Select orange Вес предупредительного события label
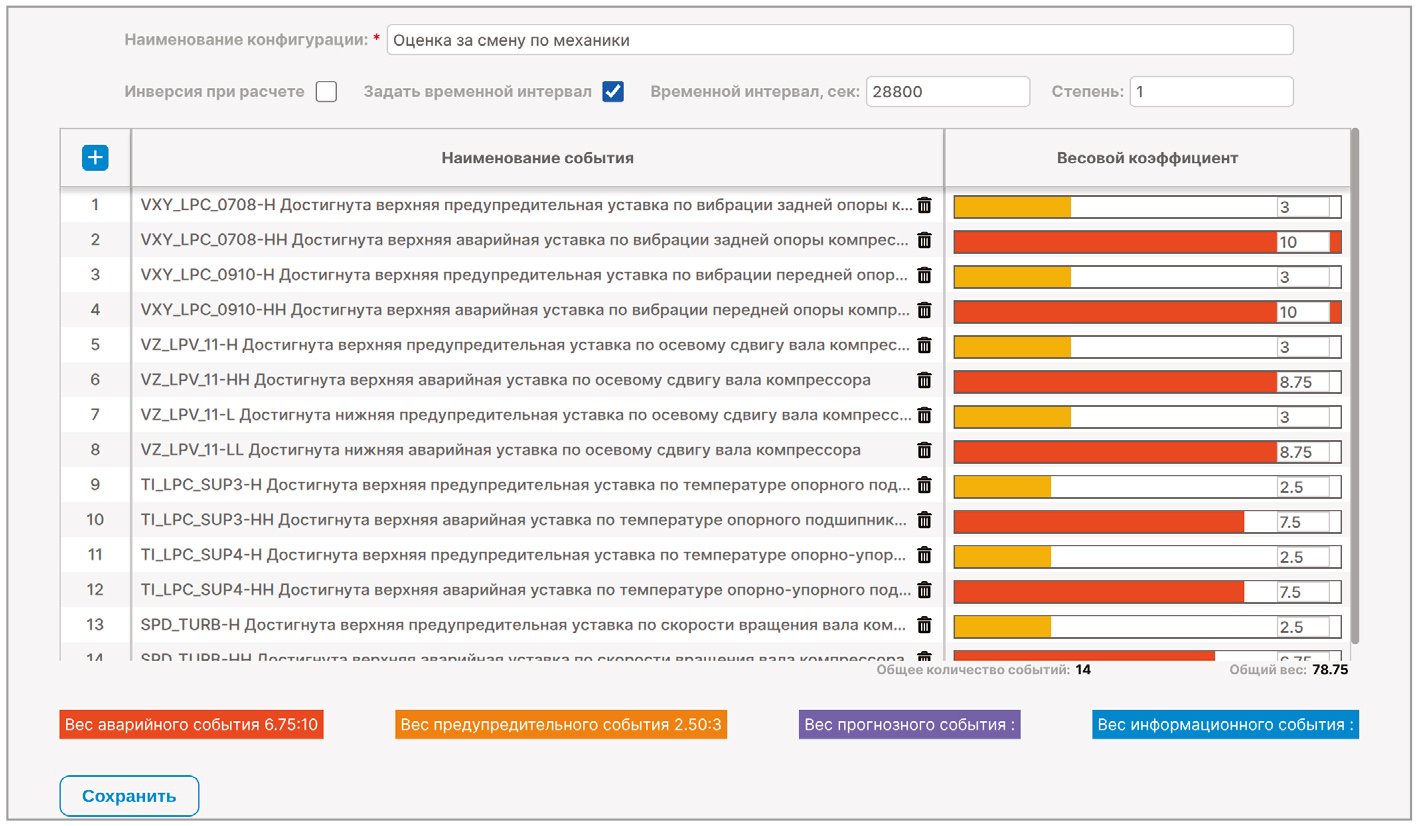The image size is (1418, 826). click(x=561, y=725)
